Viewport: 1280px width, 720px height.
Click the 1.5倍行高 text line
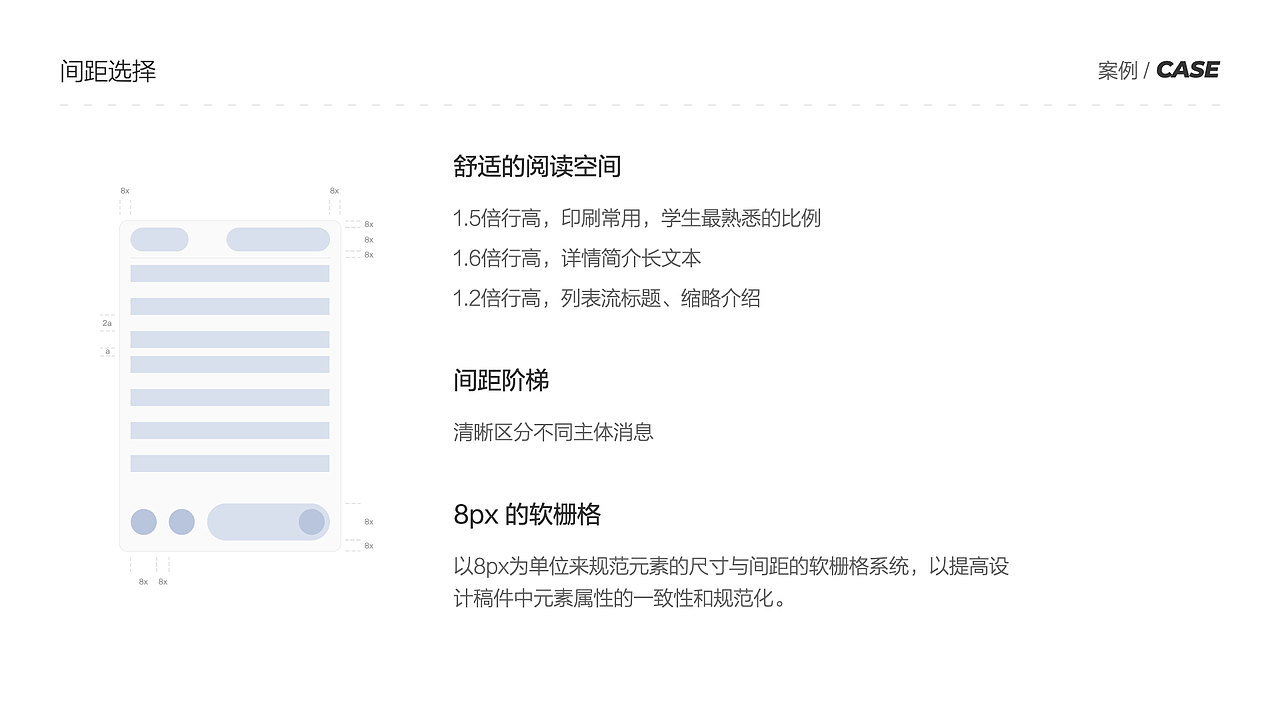pyautogui.click(x=636, y=218)
